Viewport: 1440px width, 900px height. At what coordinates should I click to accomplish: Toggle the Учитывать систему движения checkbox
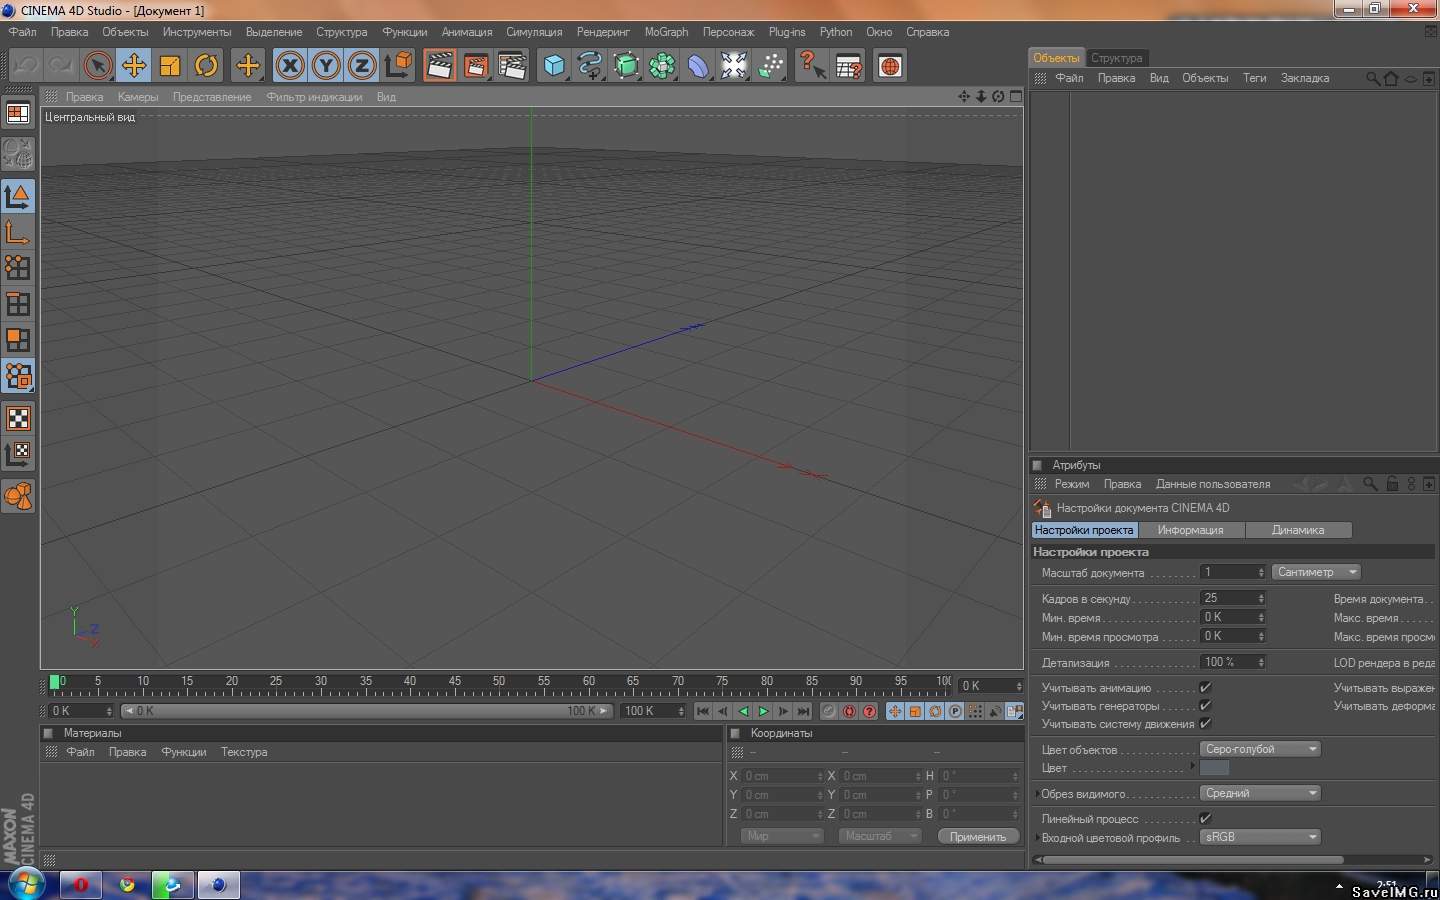1205,723
